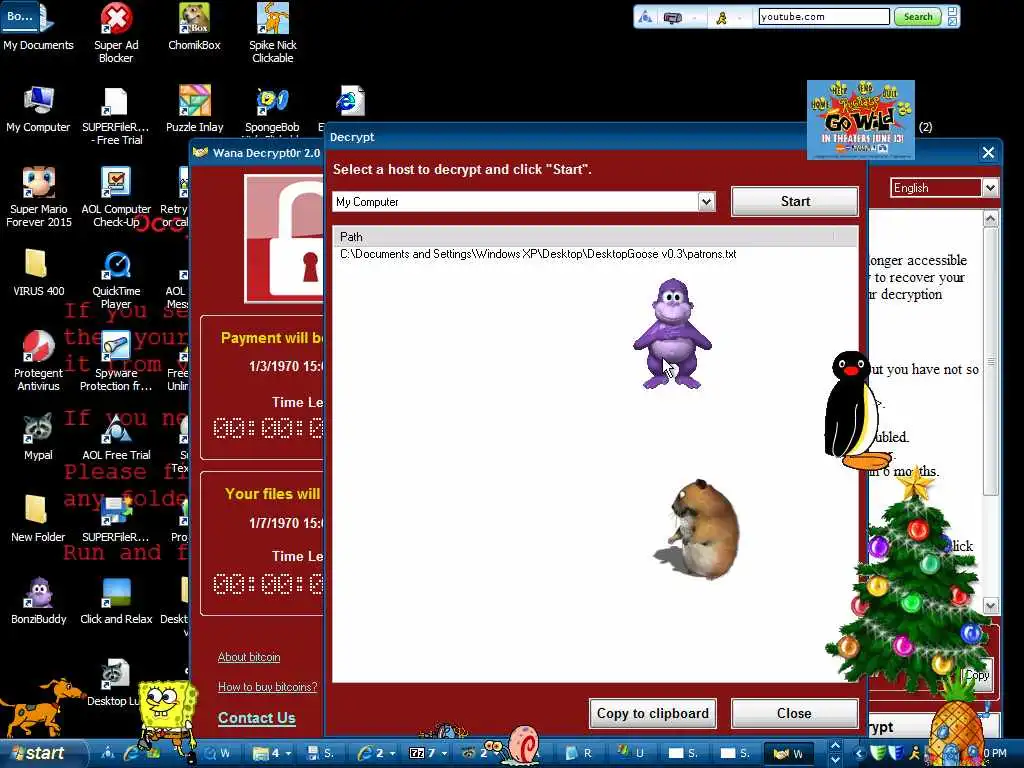
Task: Click the brown hamster character
Action: 699,528
